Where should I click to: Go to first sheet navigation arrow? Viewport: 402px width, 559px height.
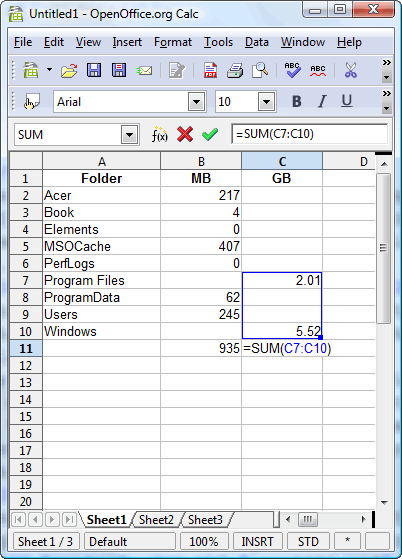tap(18, 519)
